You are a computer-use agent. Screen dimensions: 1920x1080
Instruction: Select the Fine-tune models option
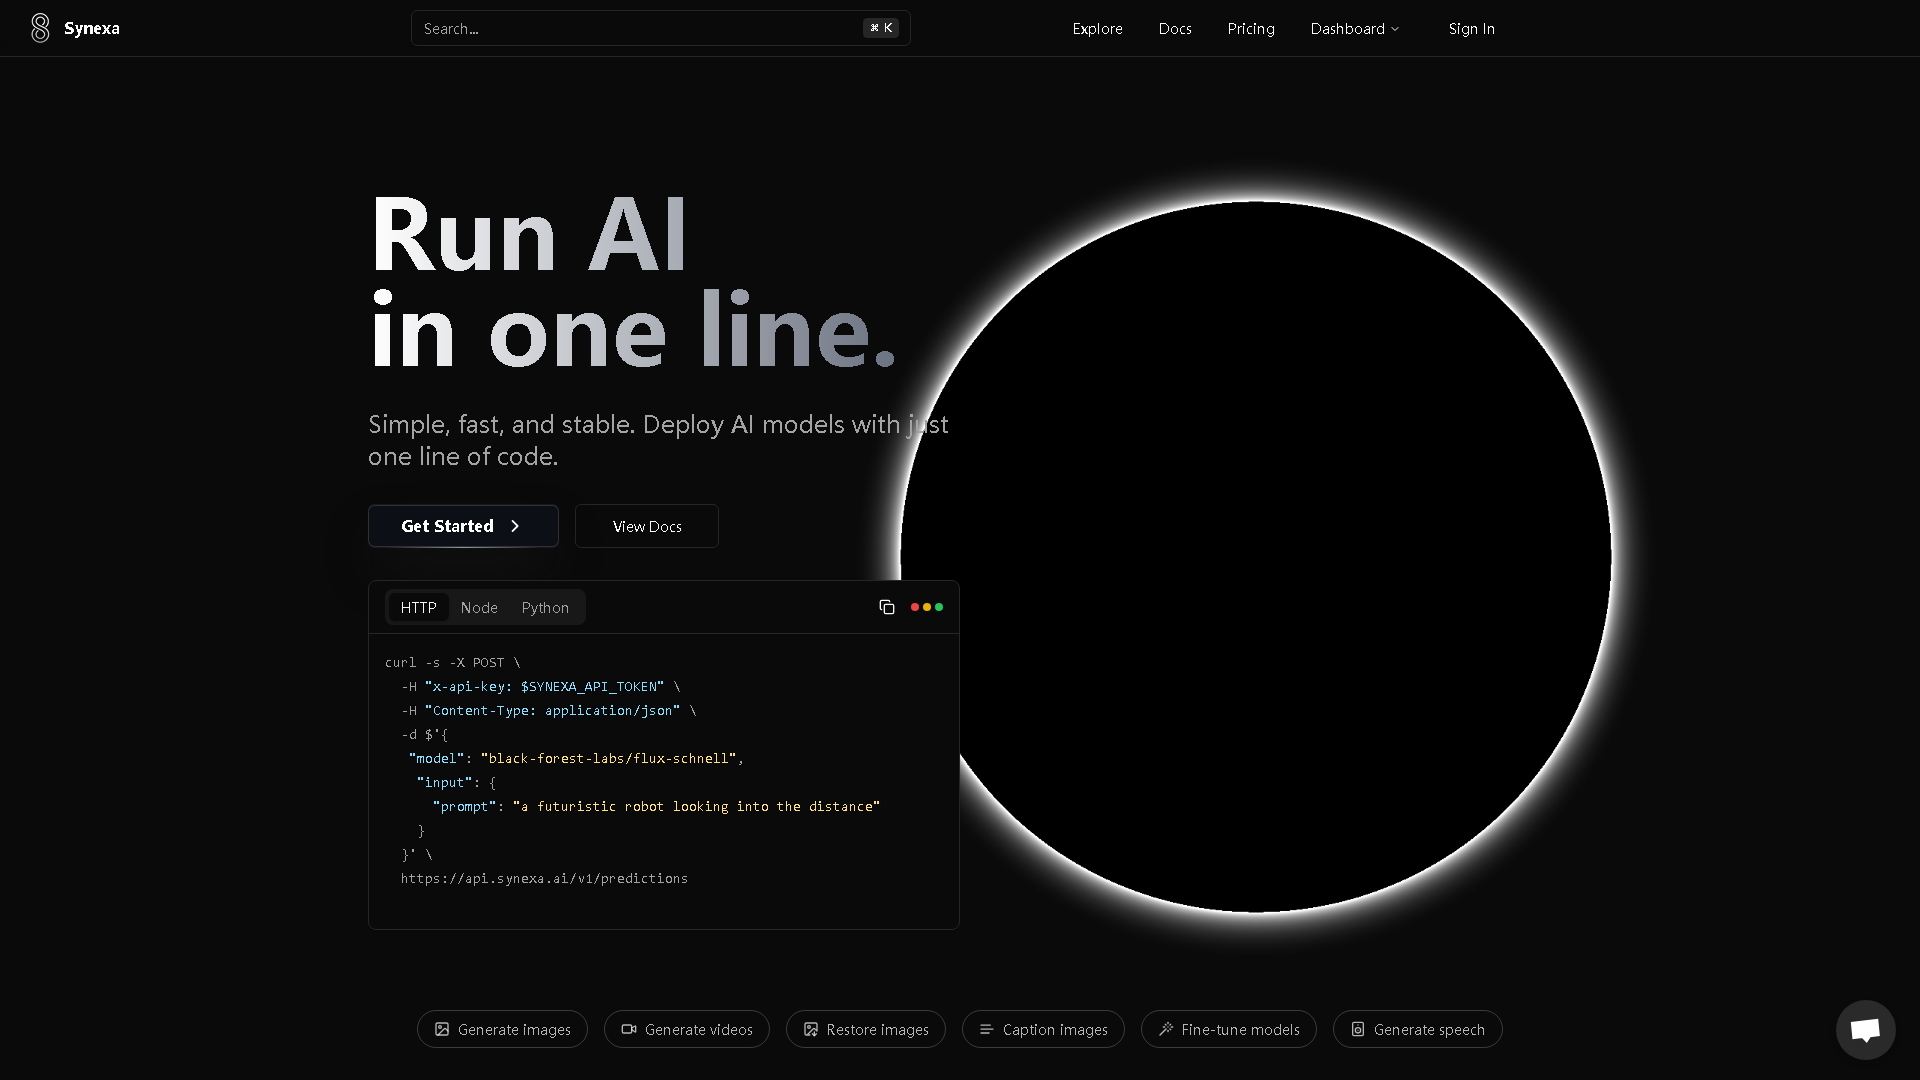(1228, 1029)
